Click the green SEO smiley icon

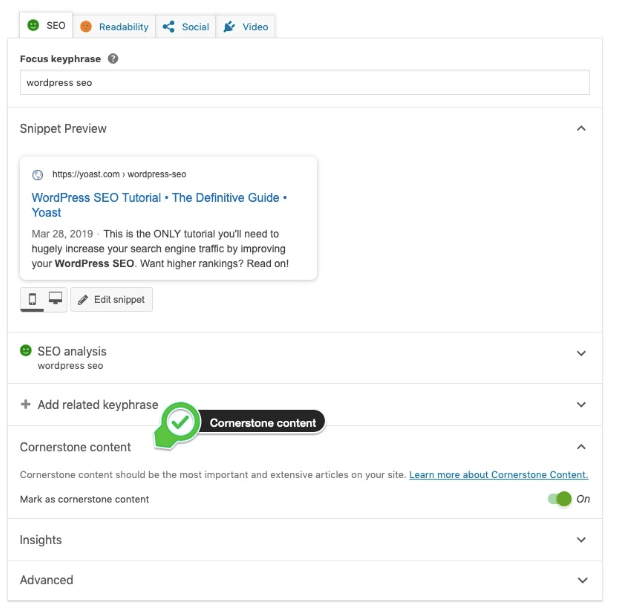coord(33,25)
